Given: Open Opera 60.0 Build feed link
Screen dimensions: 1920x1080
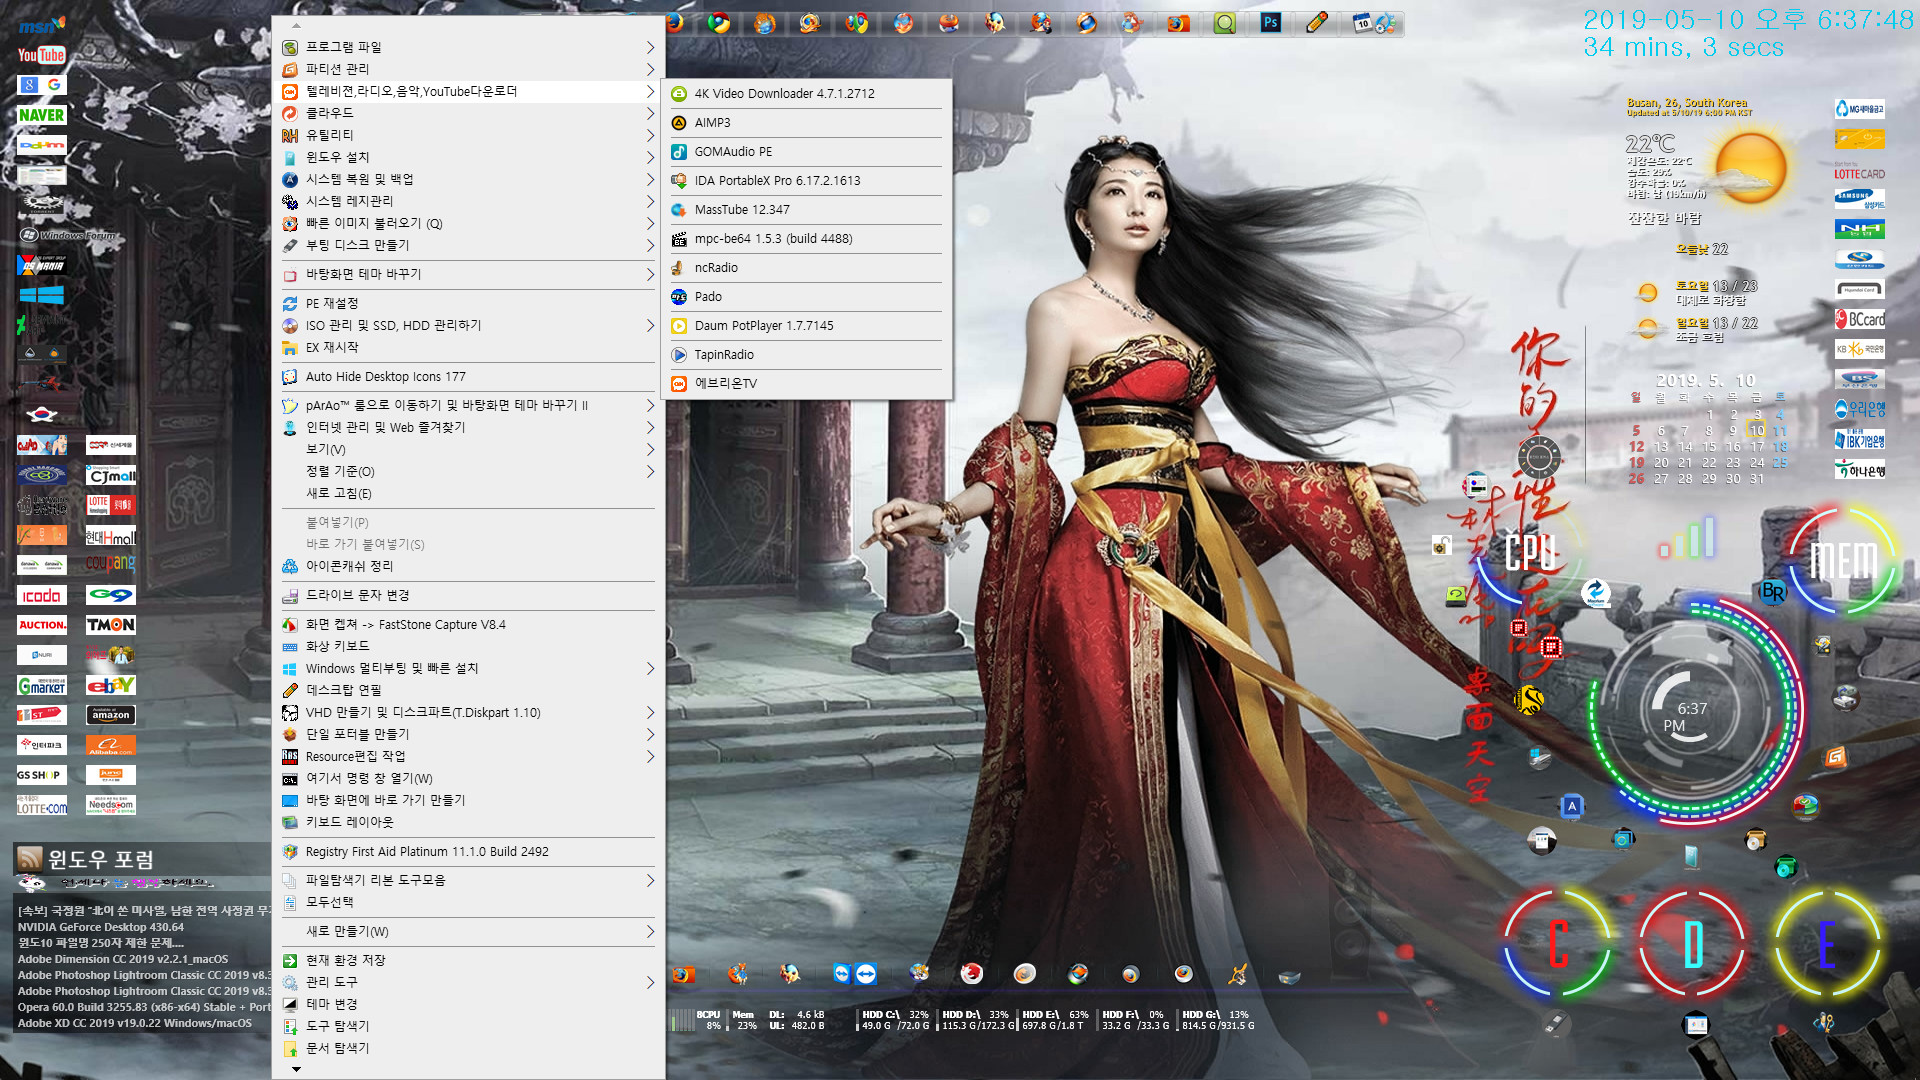Looking at the screenshot, I should point(144,1007).
